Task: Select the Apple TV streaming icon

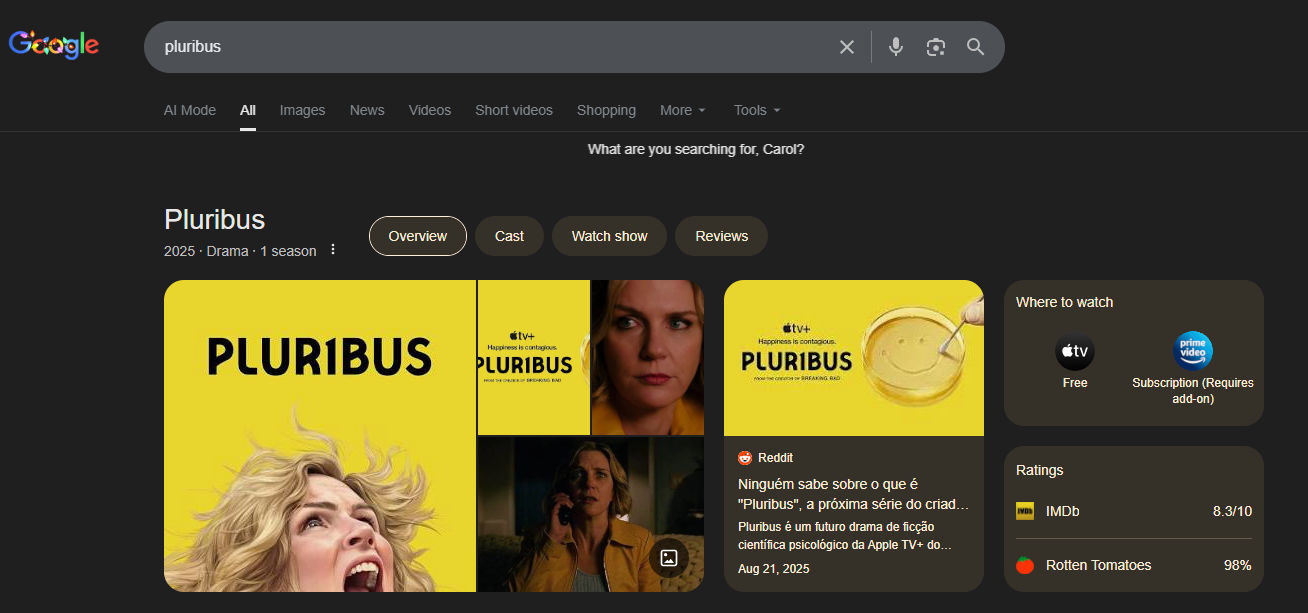Action: [1074, 351]
